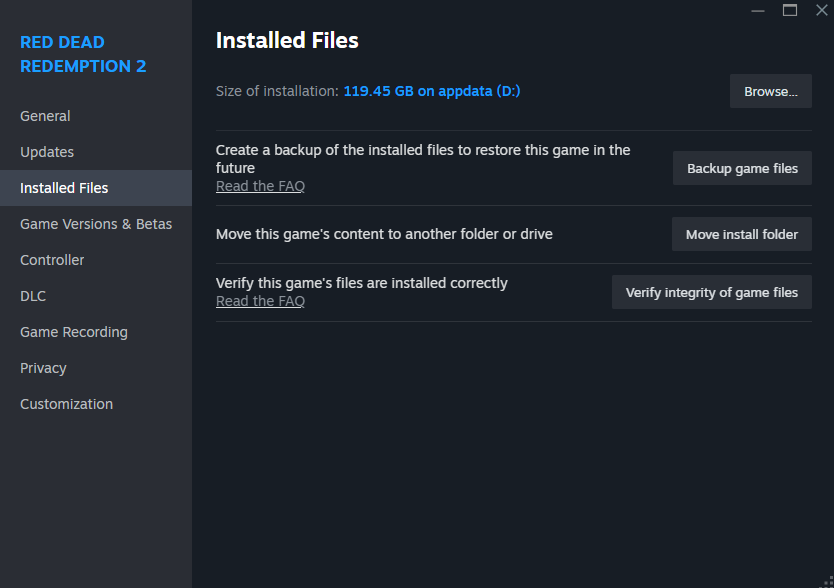This screenshot has height=588, width=834.
Task: Open the General settings tab
Action: tap(45, 116)
